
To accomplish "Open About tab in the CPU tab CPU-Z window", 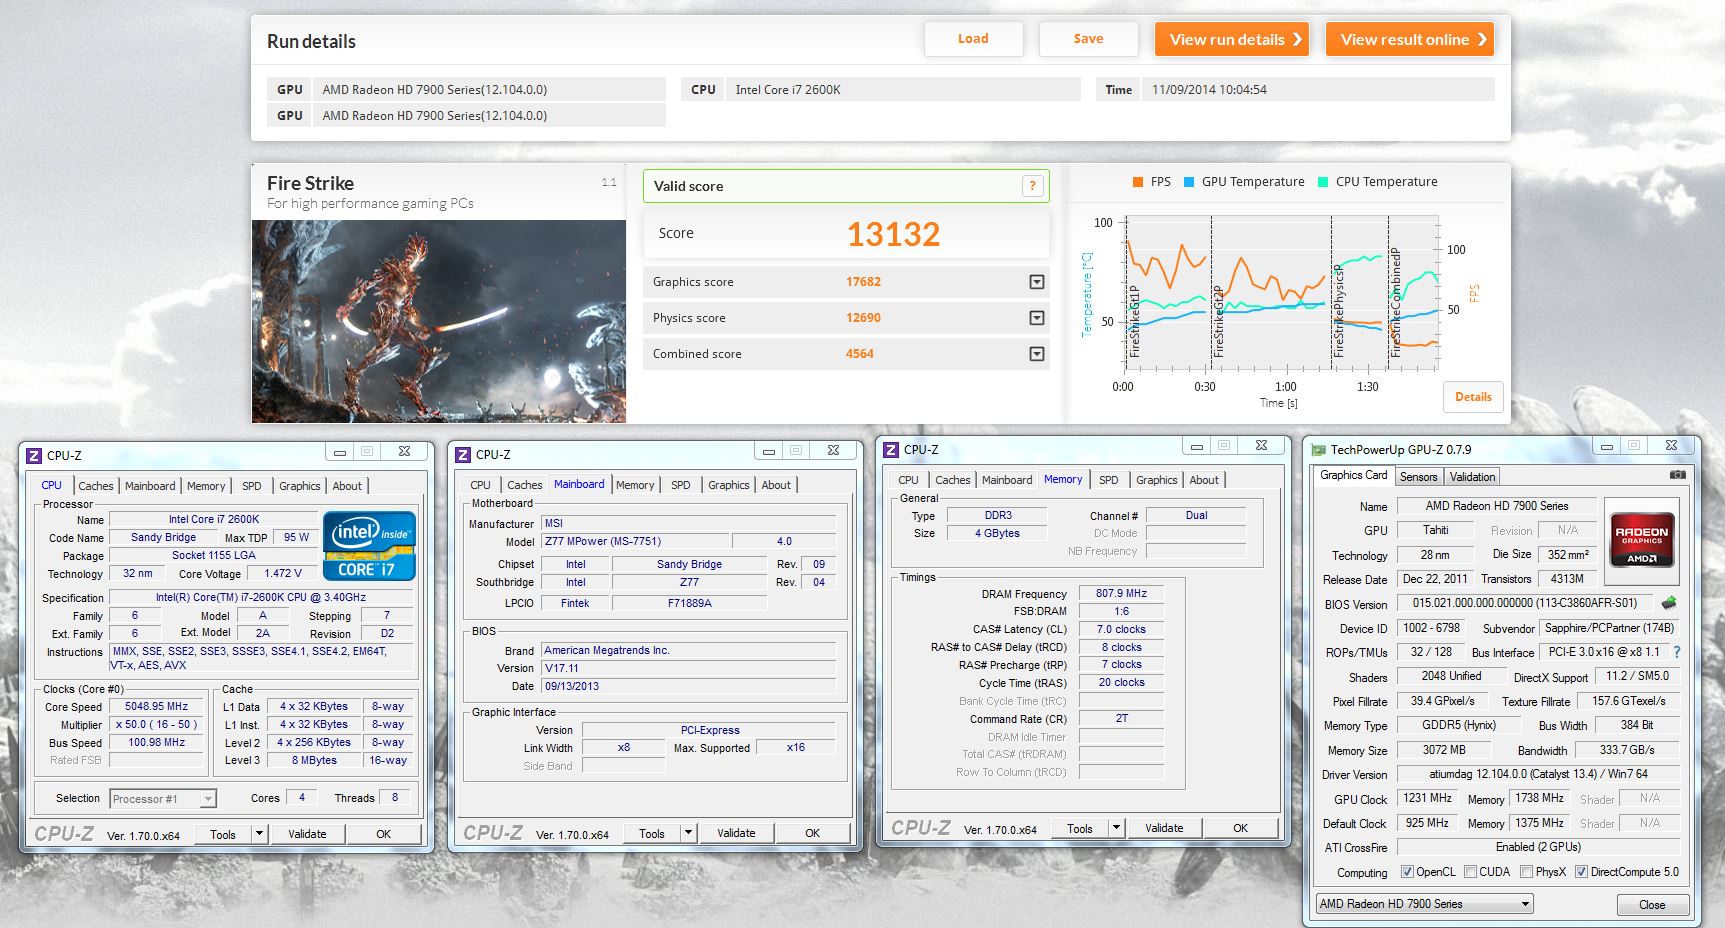I will click(347, 486).
